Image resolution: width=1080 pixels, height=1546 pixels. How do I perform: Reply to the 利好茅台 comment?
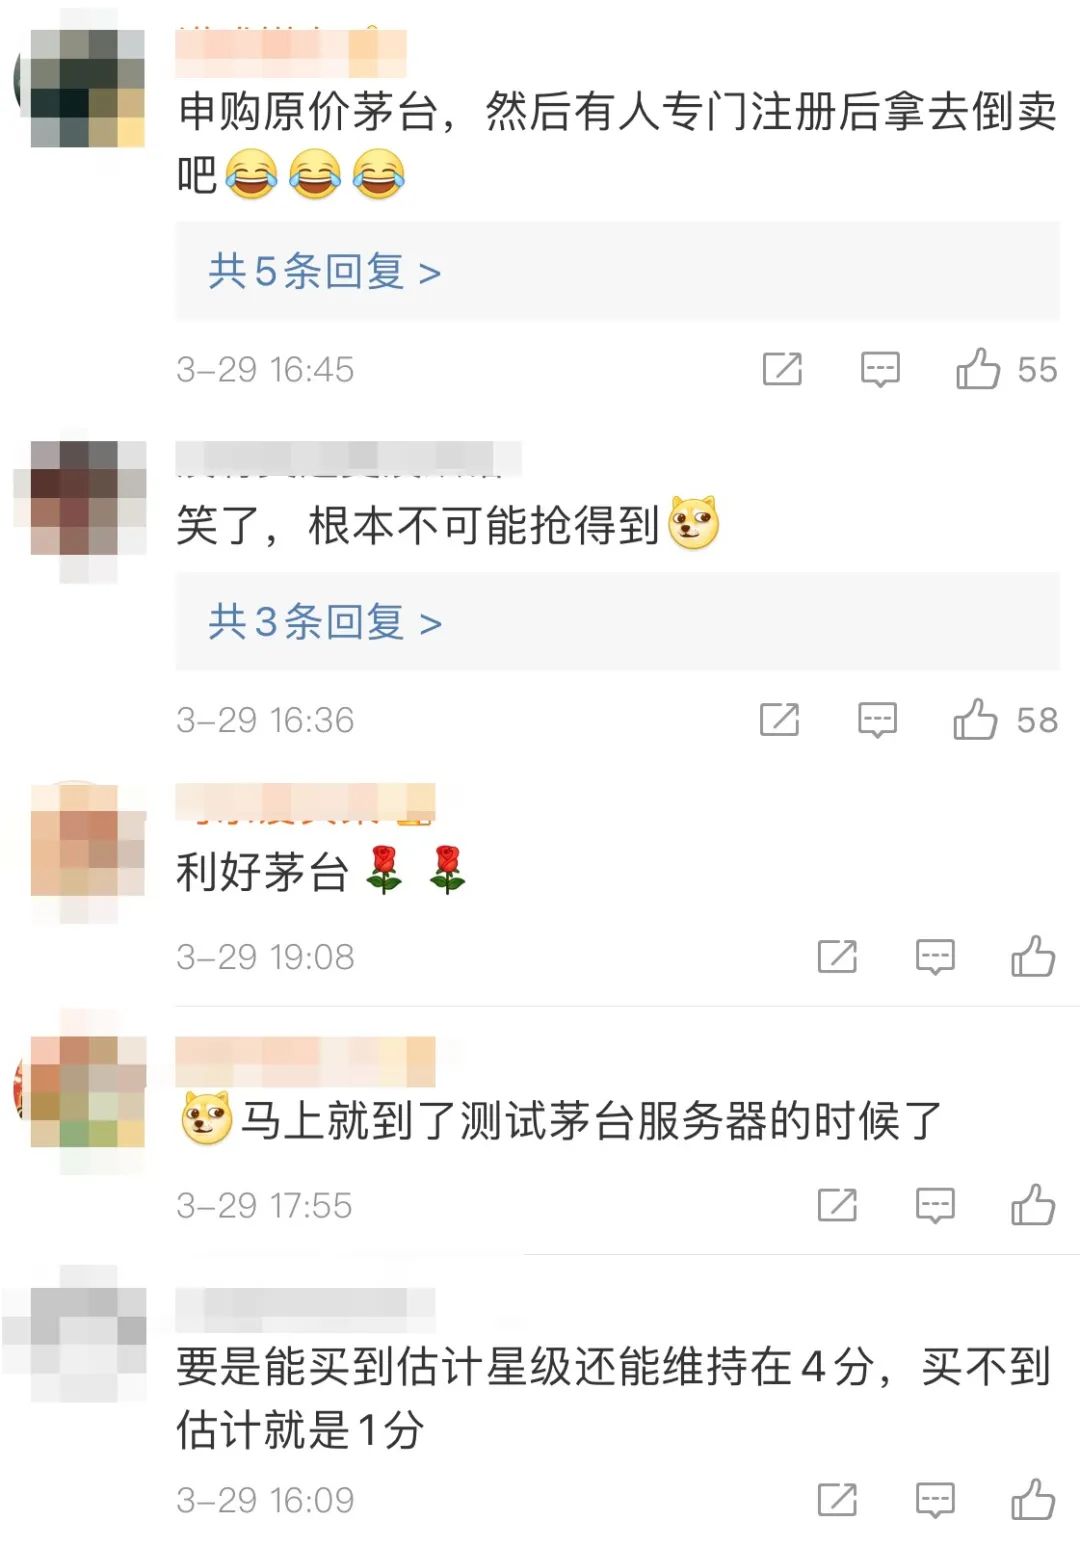tap(935, 956)
